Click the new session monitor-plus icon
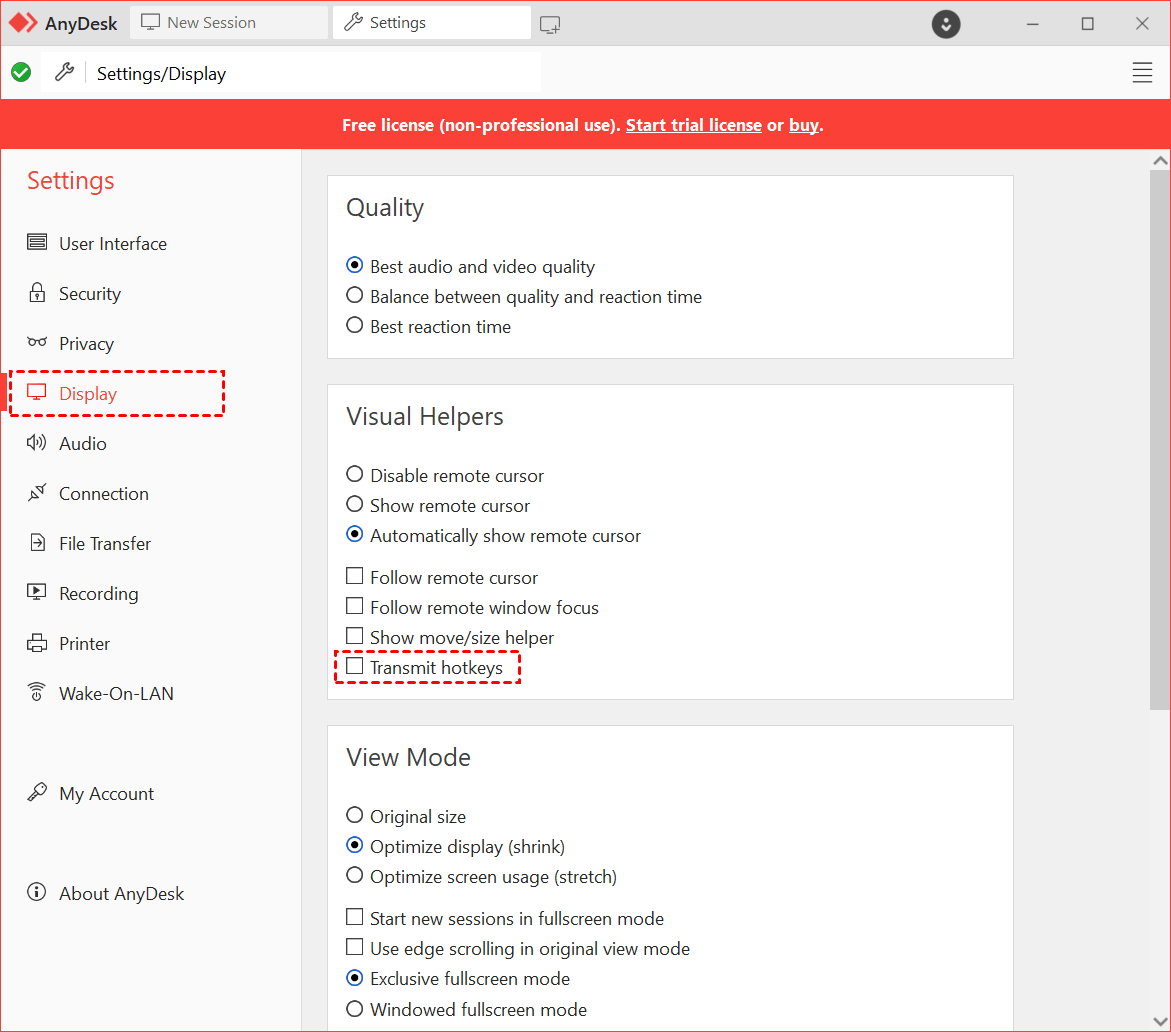 pos(550,24)
